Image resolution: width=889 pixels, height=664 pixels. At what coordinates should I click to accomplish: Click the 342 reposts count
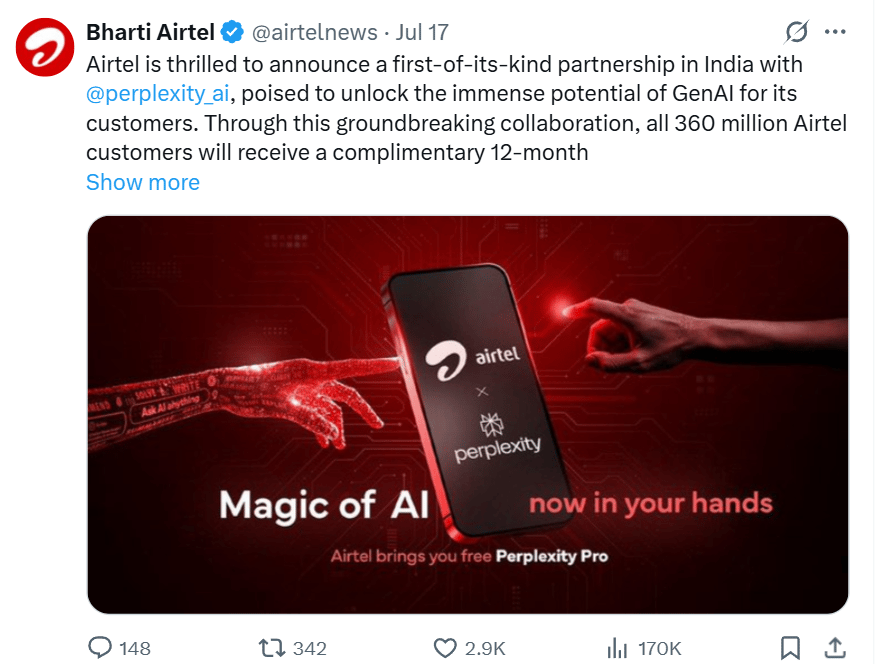(x=310, y=648)
